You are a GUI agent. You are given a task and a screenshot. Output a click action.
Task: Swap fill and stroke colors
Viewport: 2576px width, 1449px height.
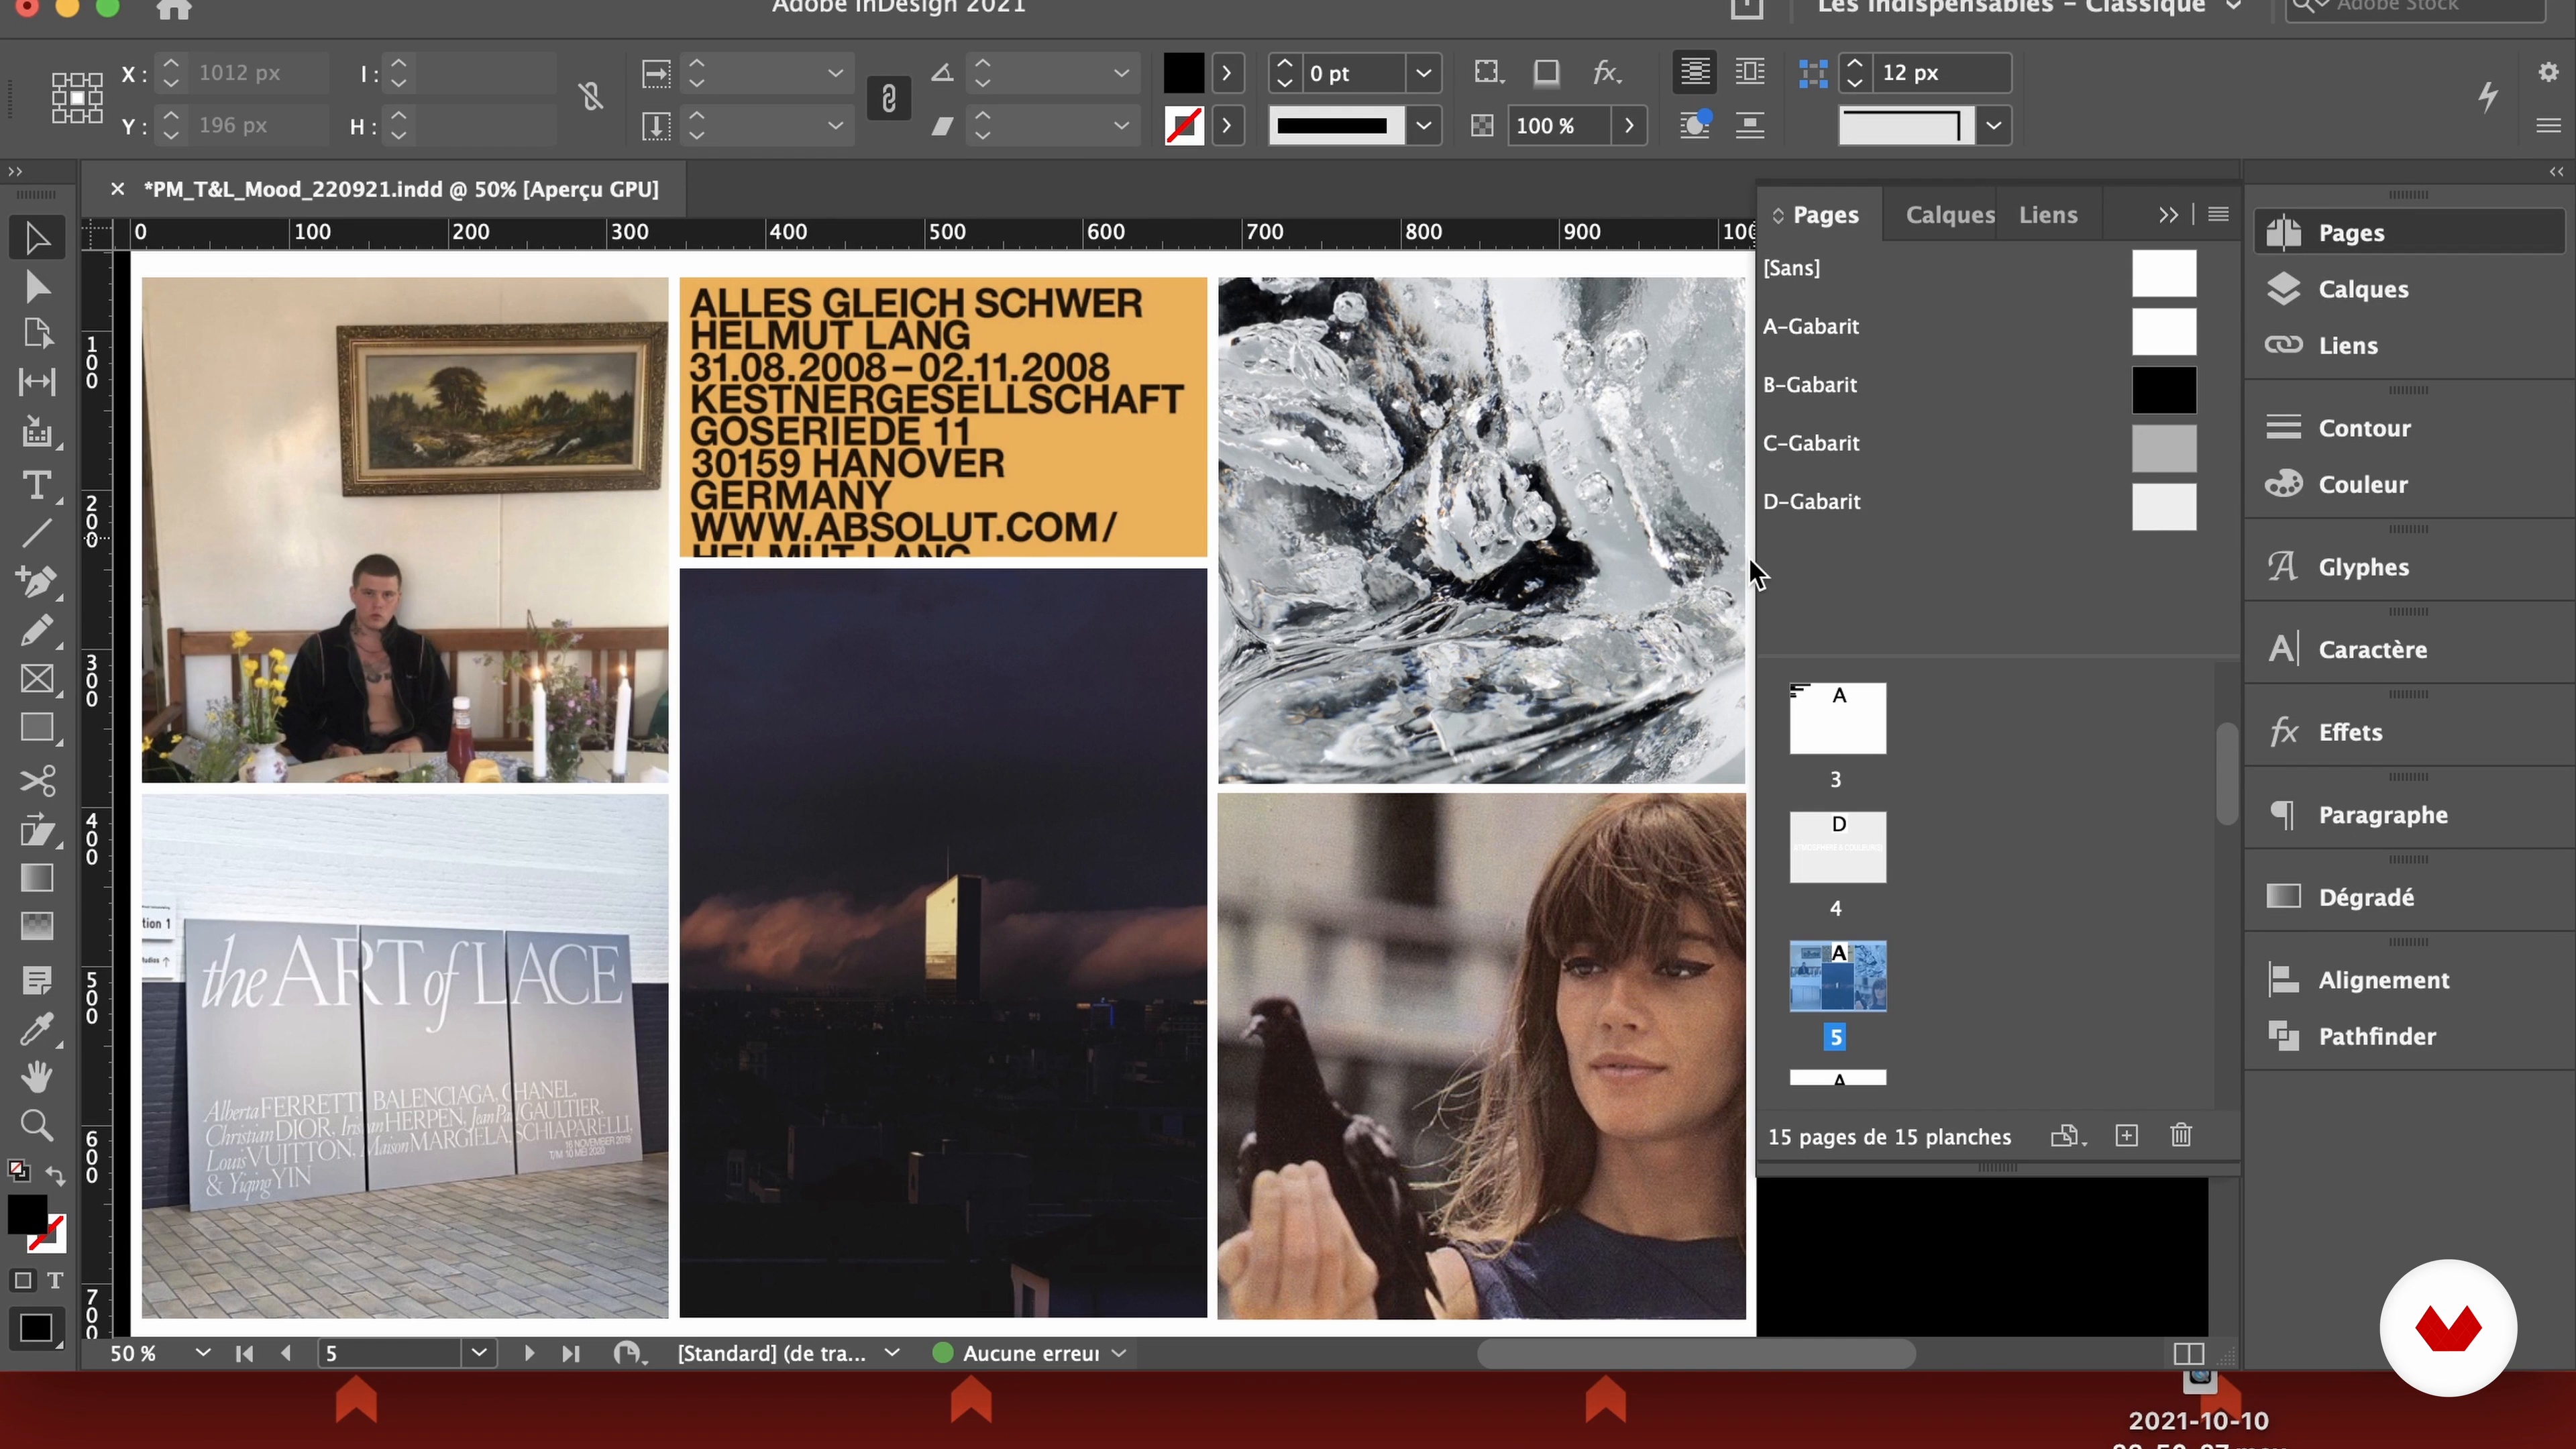tap(55, 1177)
